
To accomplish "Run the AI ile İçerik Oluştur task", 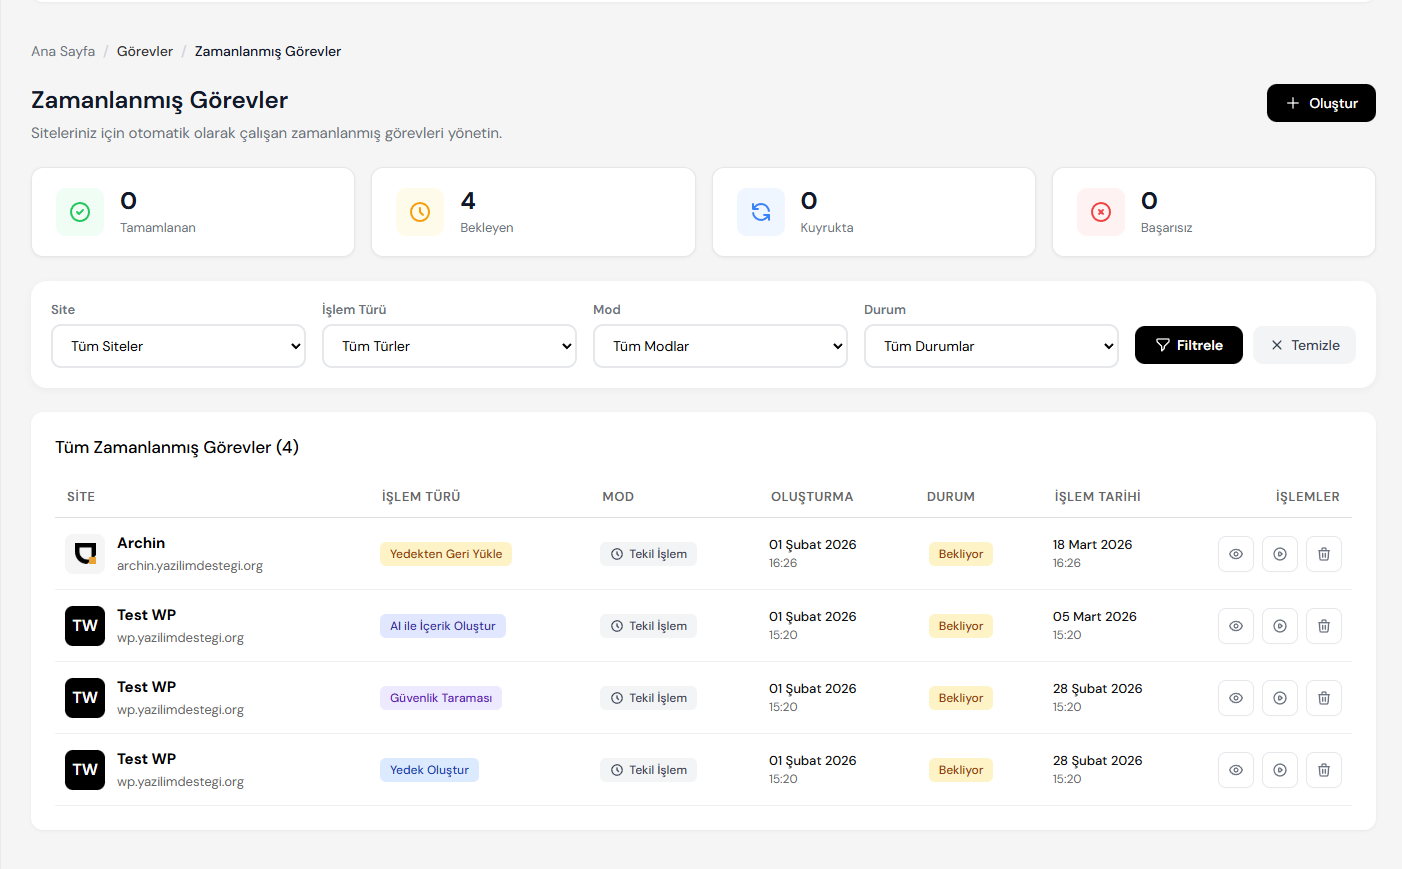I will point(1279,626).
